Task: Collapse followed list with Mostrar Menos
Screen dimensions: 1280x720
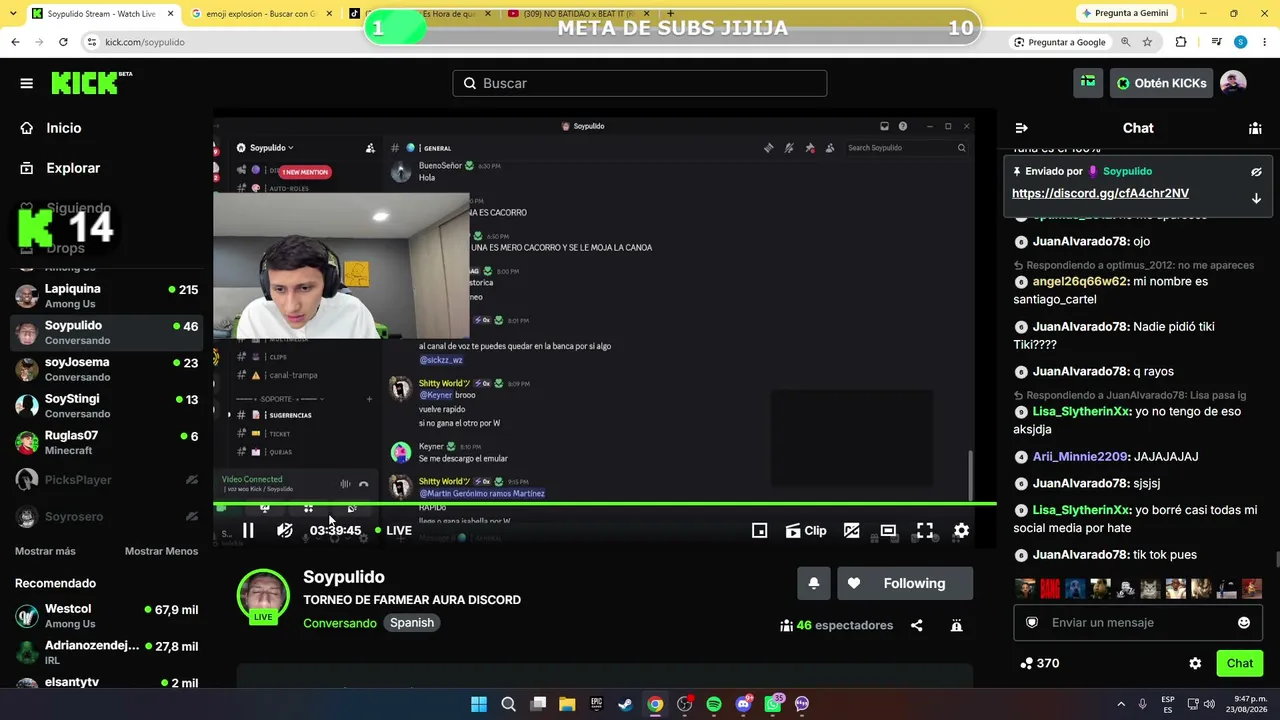Action: [x=161, y=551]
